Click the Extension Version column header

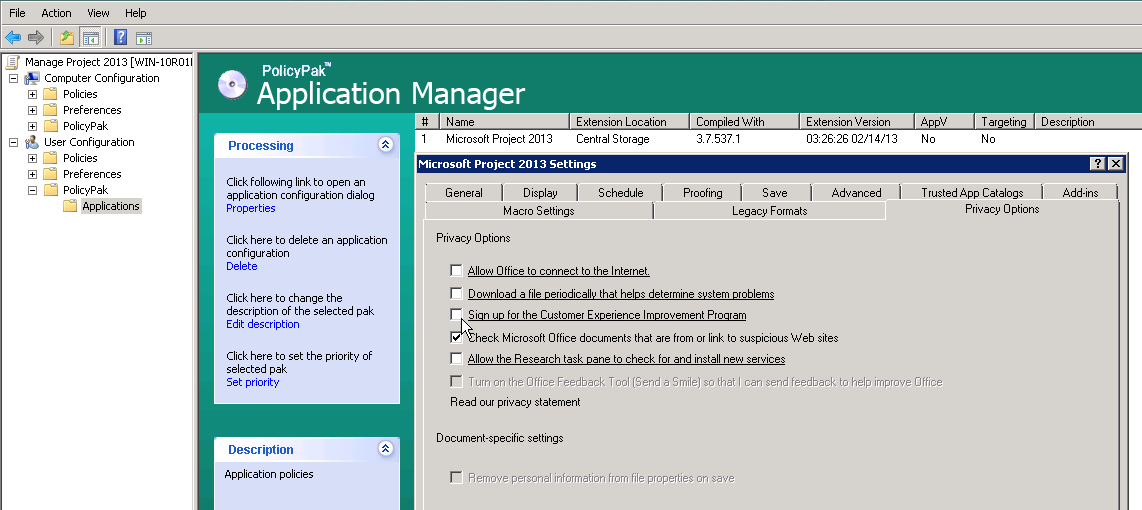pos(857,122)
